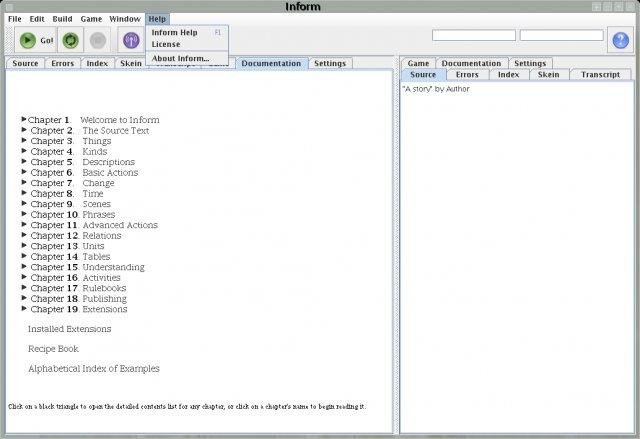Close the open Help menu

click(157, 19)
